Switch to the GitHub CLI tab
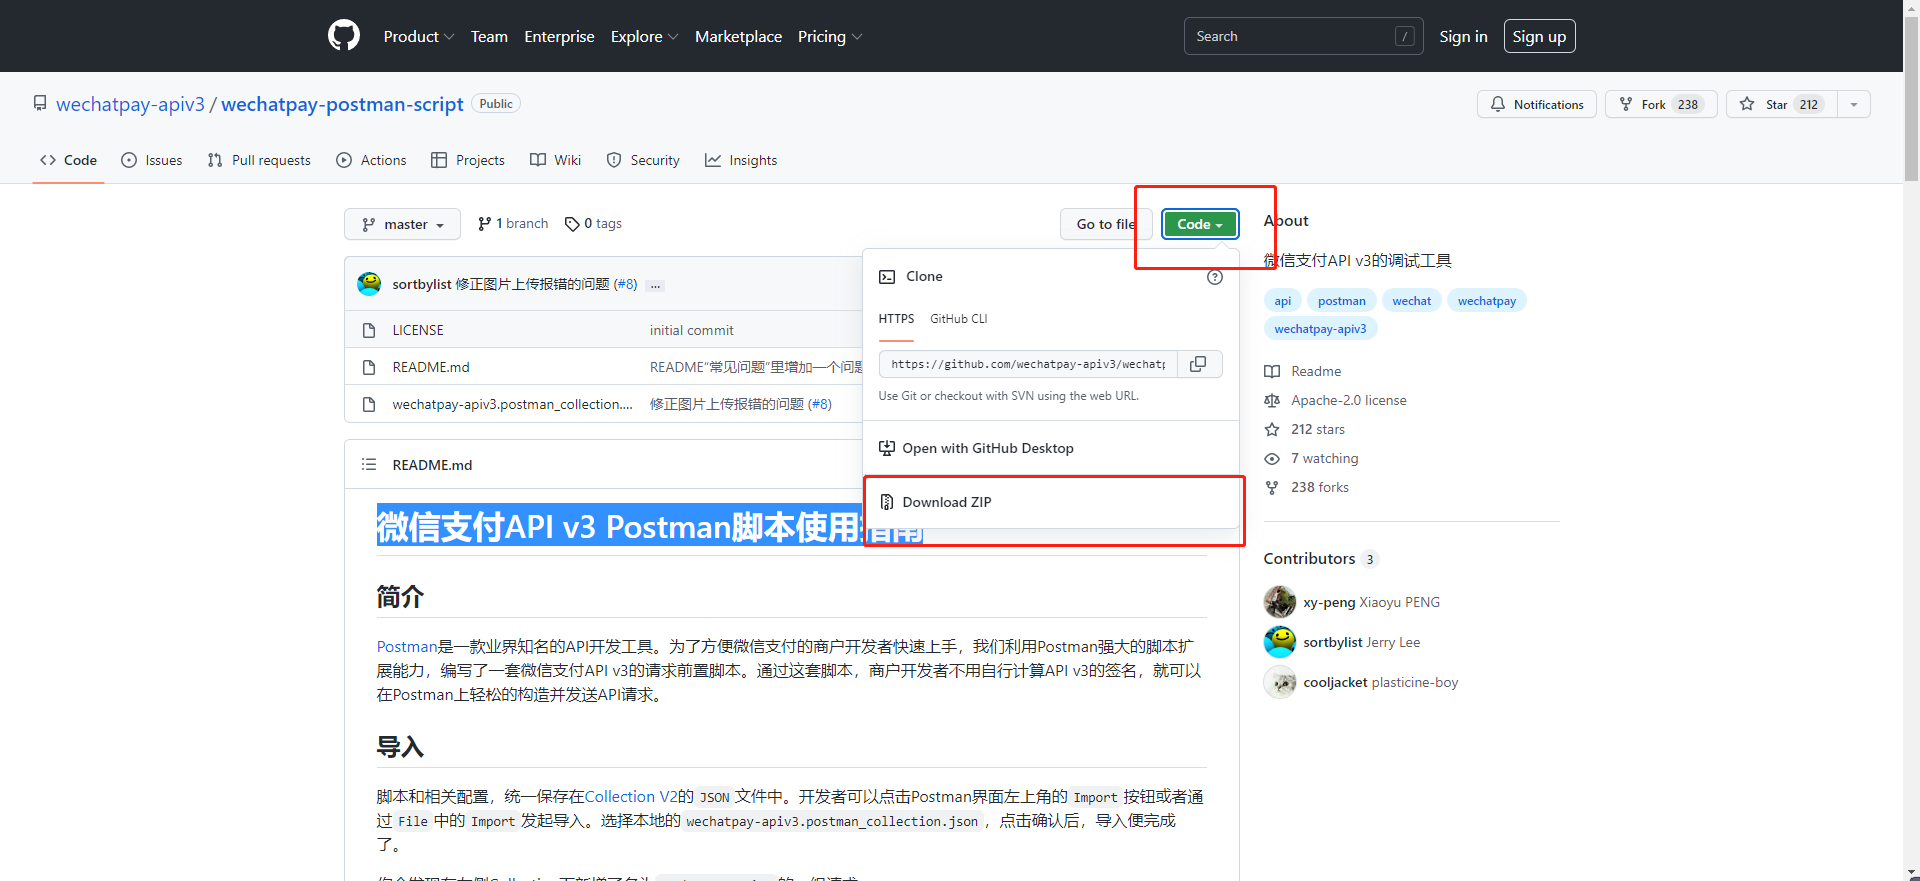The image size is (1920, 881). tap(958, 319)
